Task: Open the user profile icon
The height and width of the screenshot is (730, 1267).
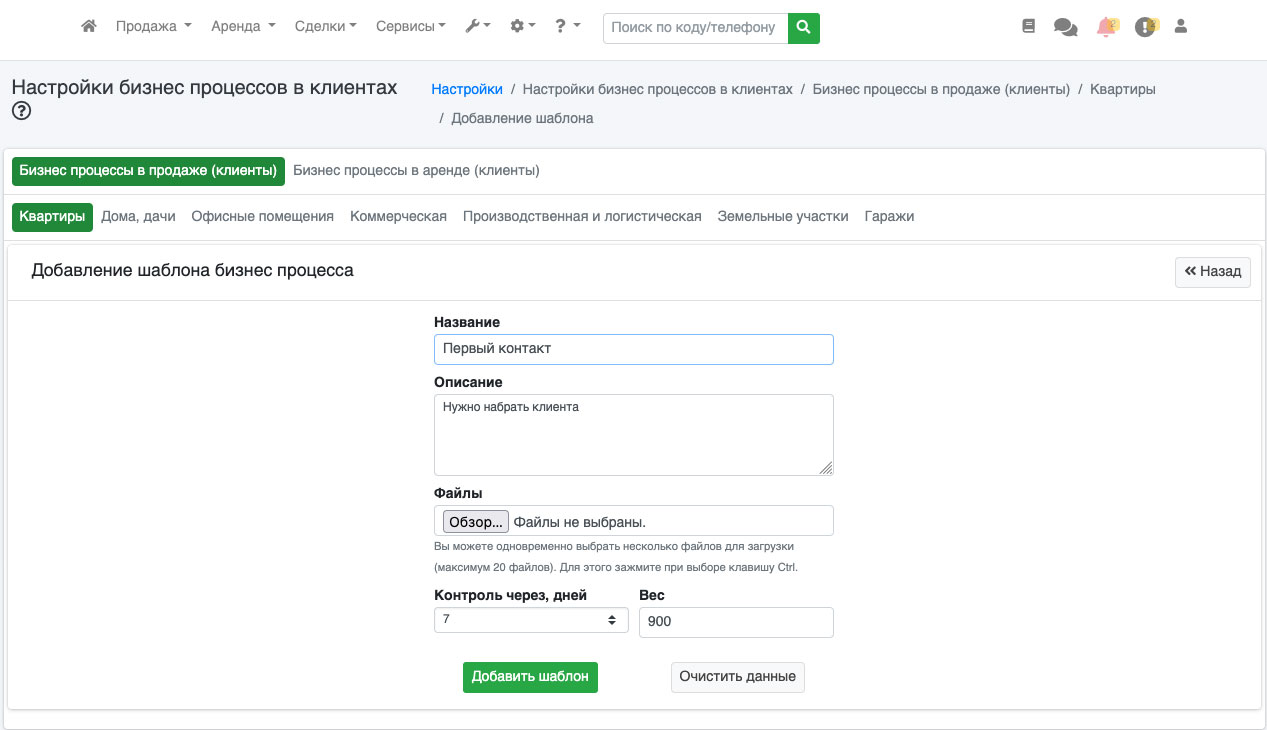Action: (1181, 27)
